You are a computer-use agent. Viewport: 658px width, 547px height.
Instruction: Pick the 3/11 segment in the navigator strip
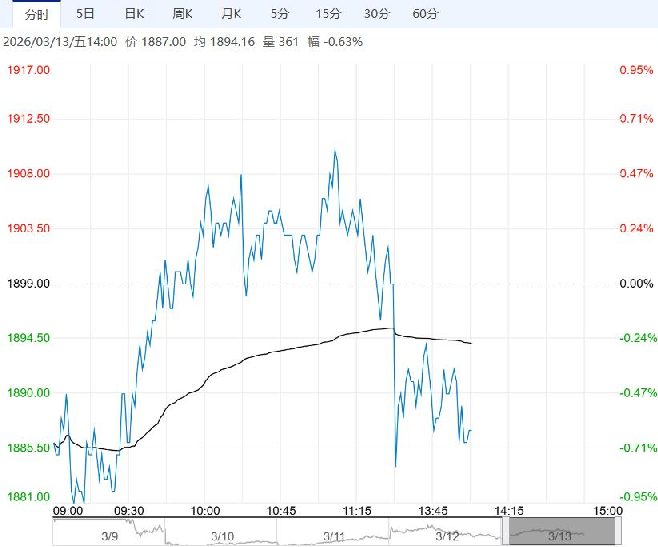pyautogui.click(x=332, y=532)
